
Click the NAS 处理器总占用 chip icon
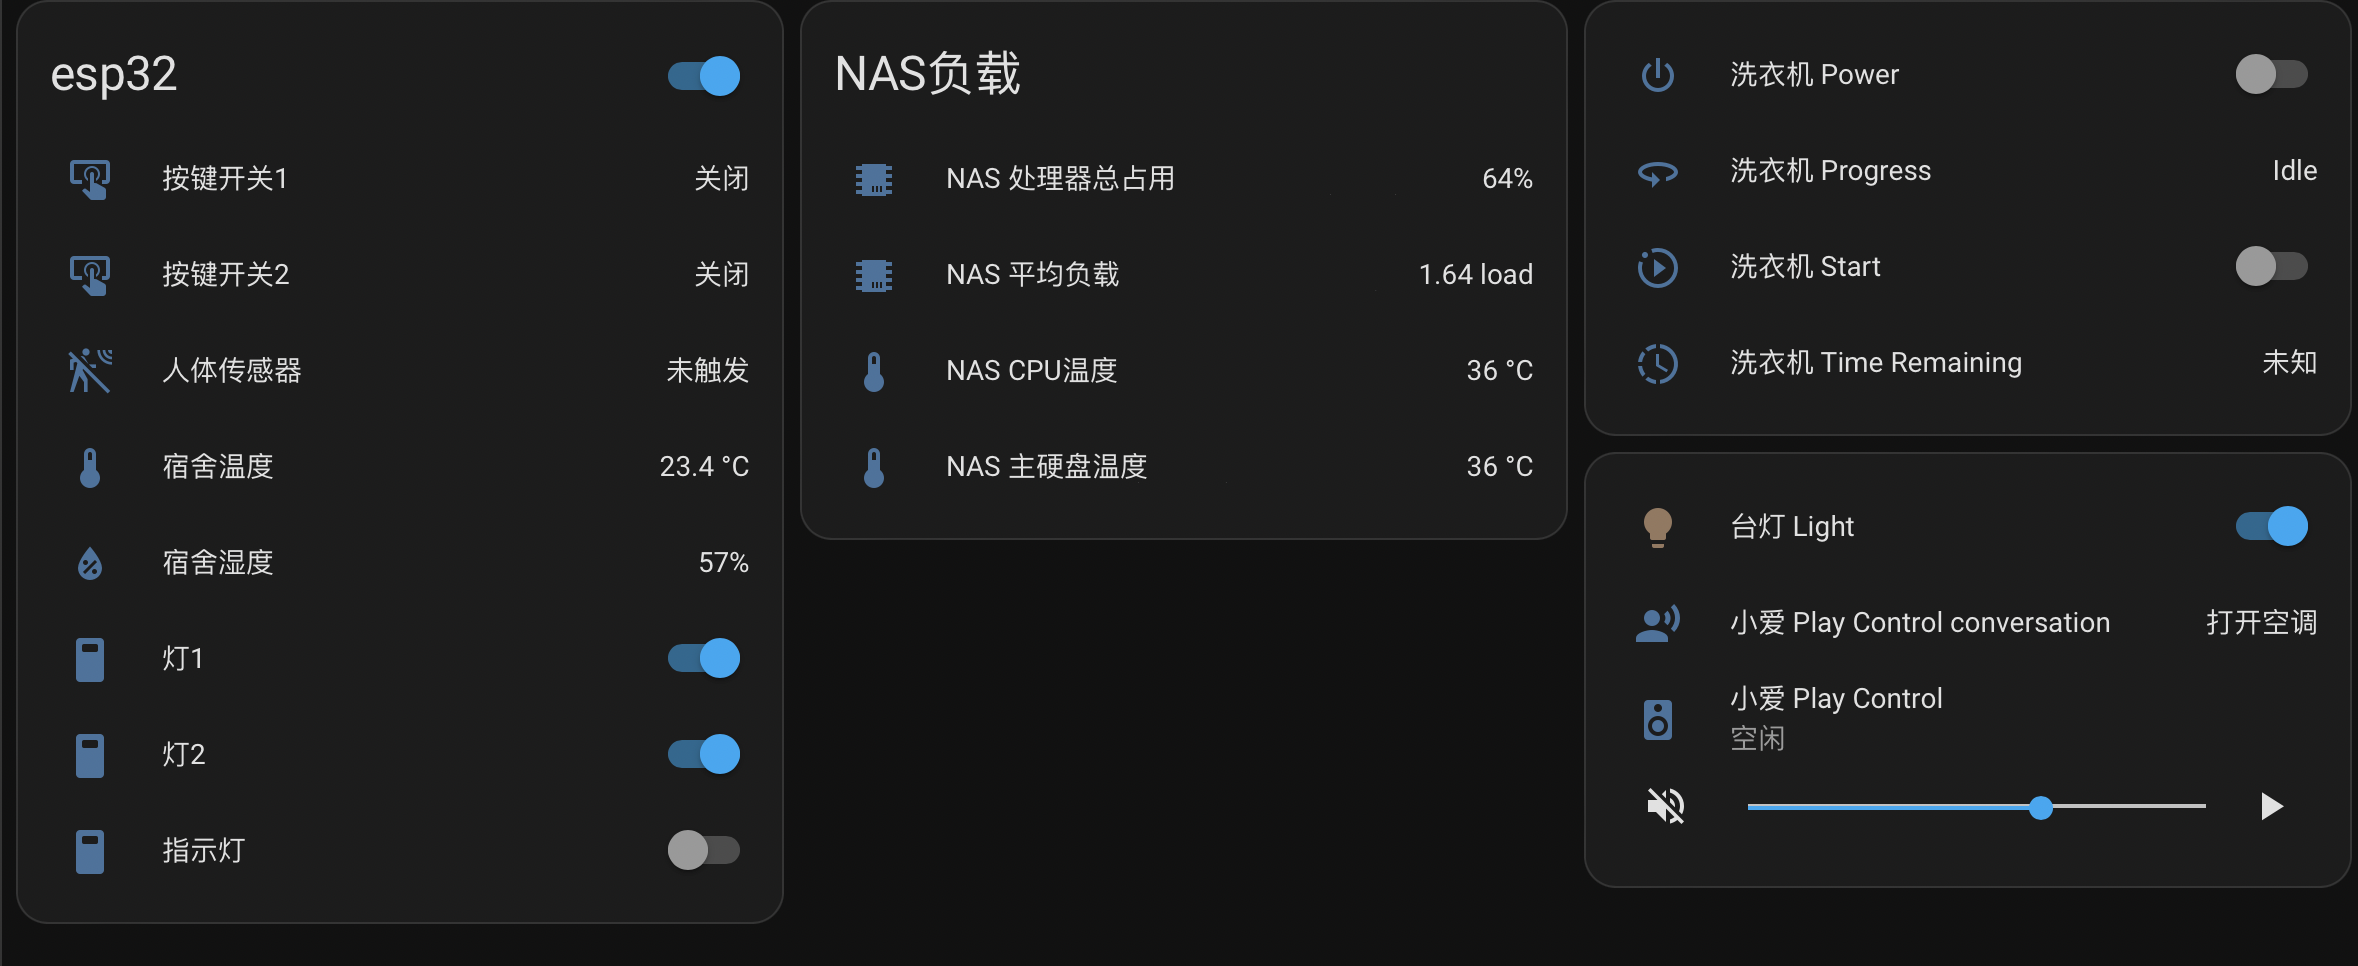(x=874, y=179)
